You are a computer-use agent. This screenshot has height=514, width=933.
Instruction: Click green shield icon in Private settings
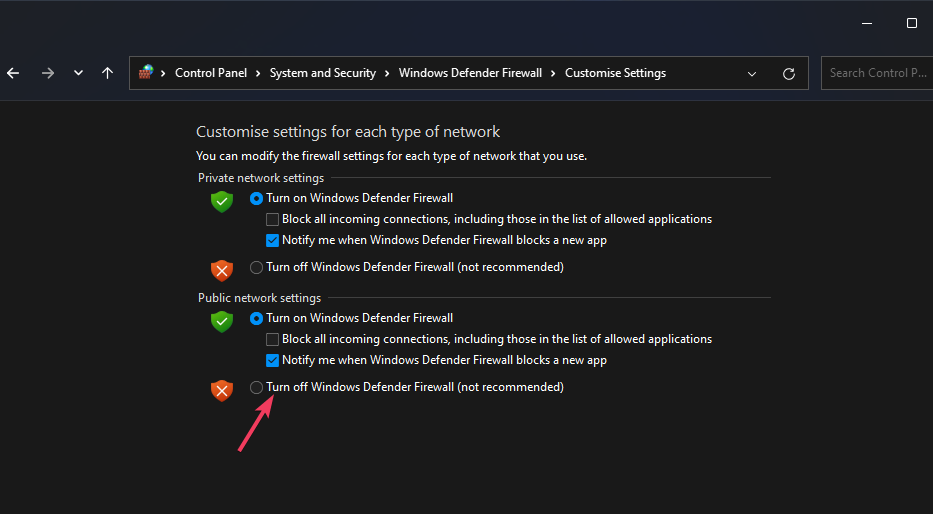click(x=222, y=202)
